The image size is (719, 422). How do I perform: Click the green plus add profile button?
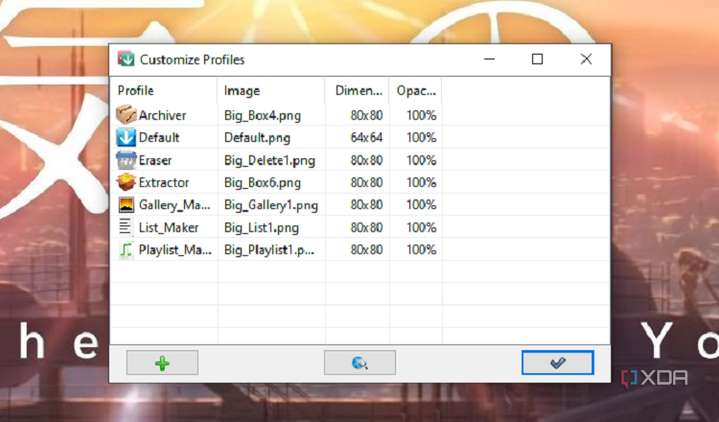pyautogui.click(x=162, y=363)
